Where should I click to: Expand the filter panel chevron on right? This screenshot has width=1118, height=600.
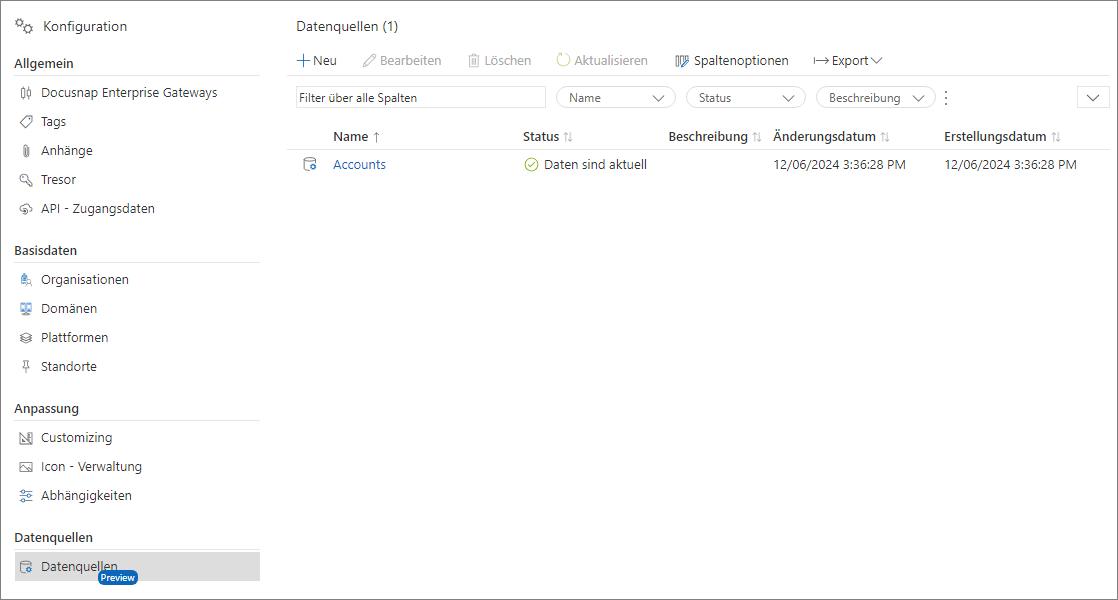click(x=1093, y=98)
